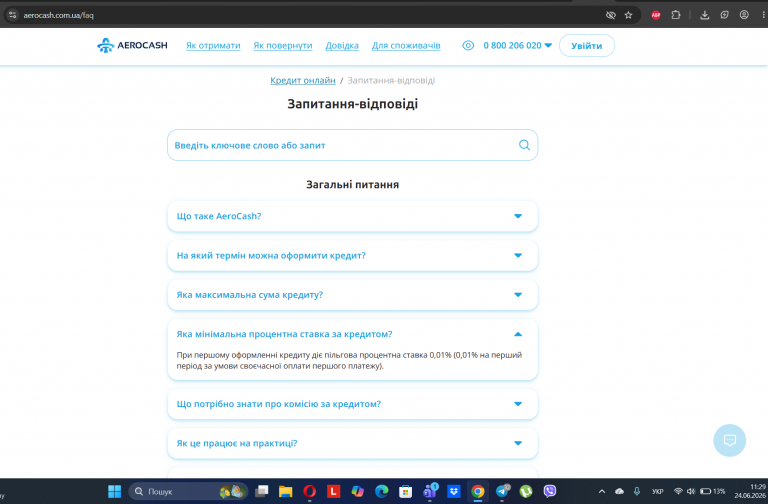768x504 pixels.
Task: Click the leaf-shaped icon beside Downloads
Action: [x=724, y=15]
